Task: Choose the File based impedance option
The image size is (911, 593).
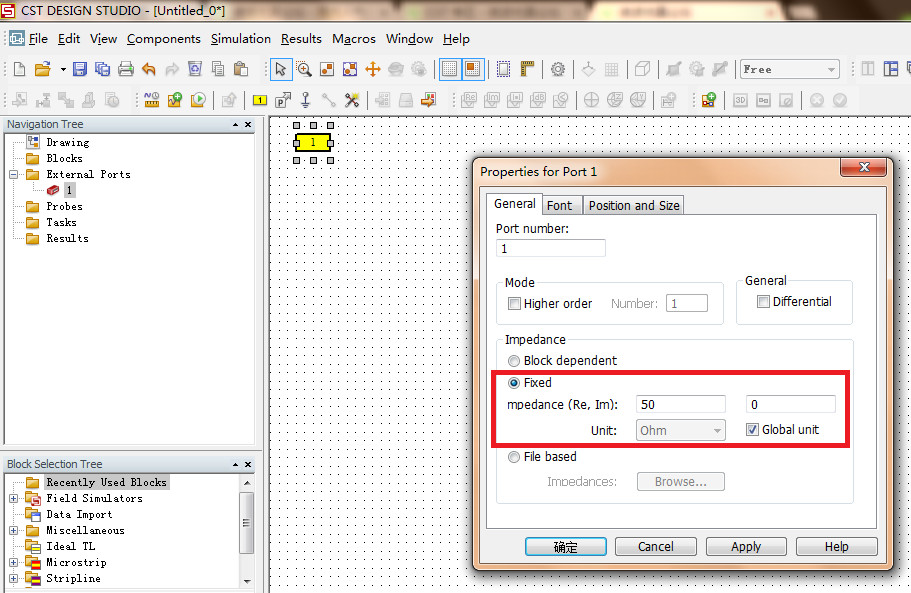Action: coord(514,457)
